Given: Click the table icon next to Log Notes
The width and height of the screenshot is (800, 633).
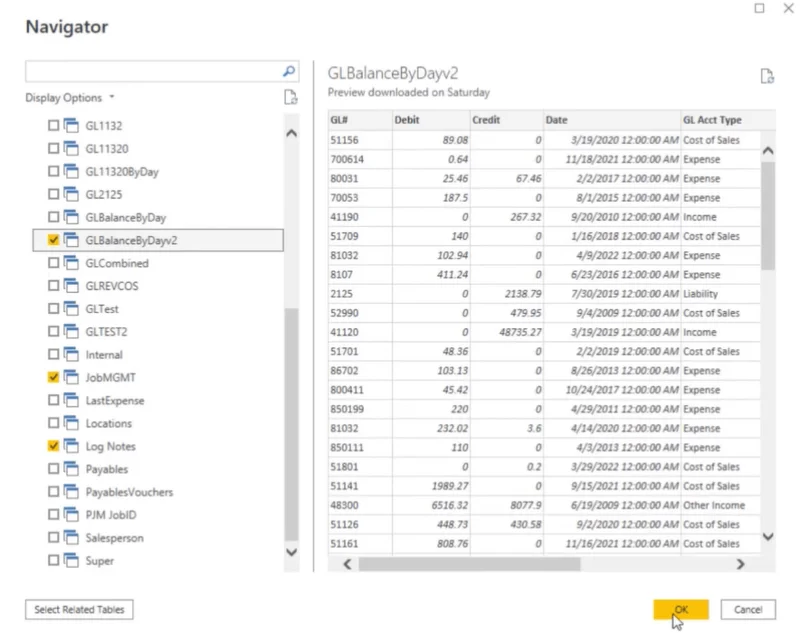Looking at the screenshot, I should click(71, 446).
